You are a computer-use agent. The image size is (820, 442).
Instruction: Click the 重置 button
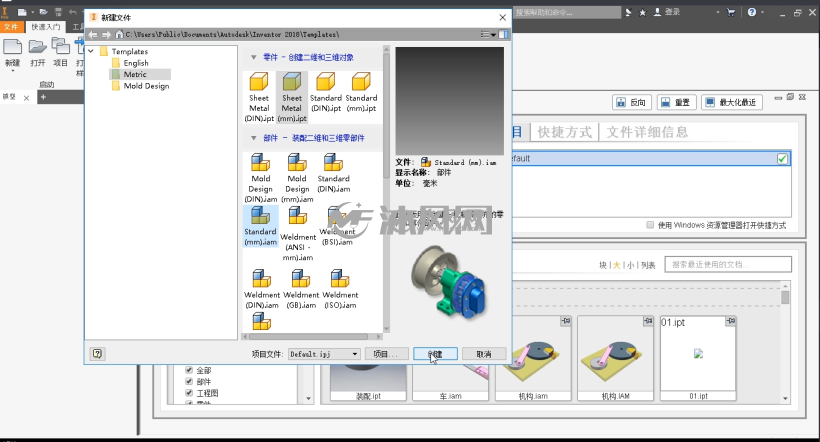676,103
